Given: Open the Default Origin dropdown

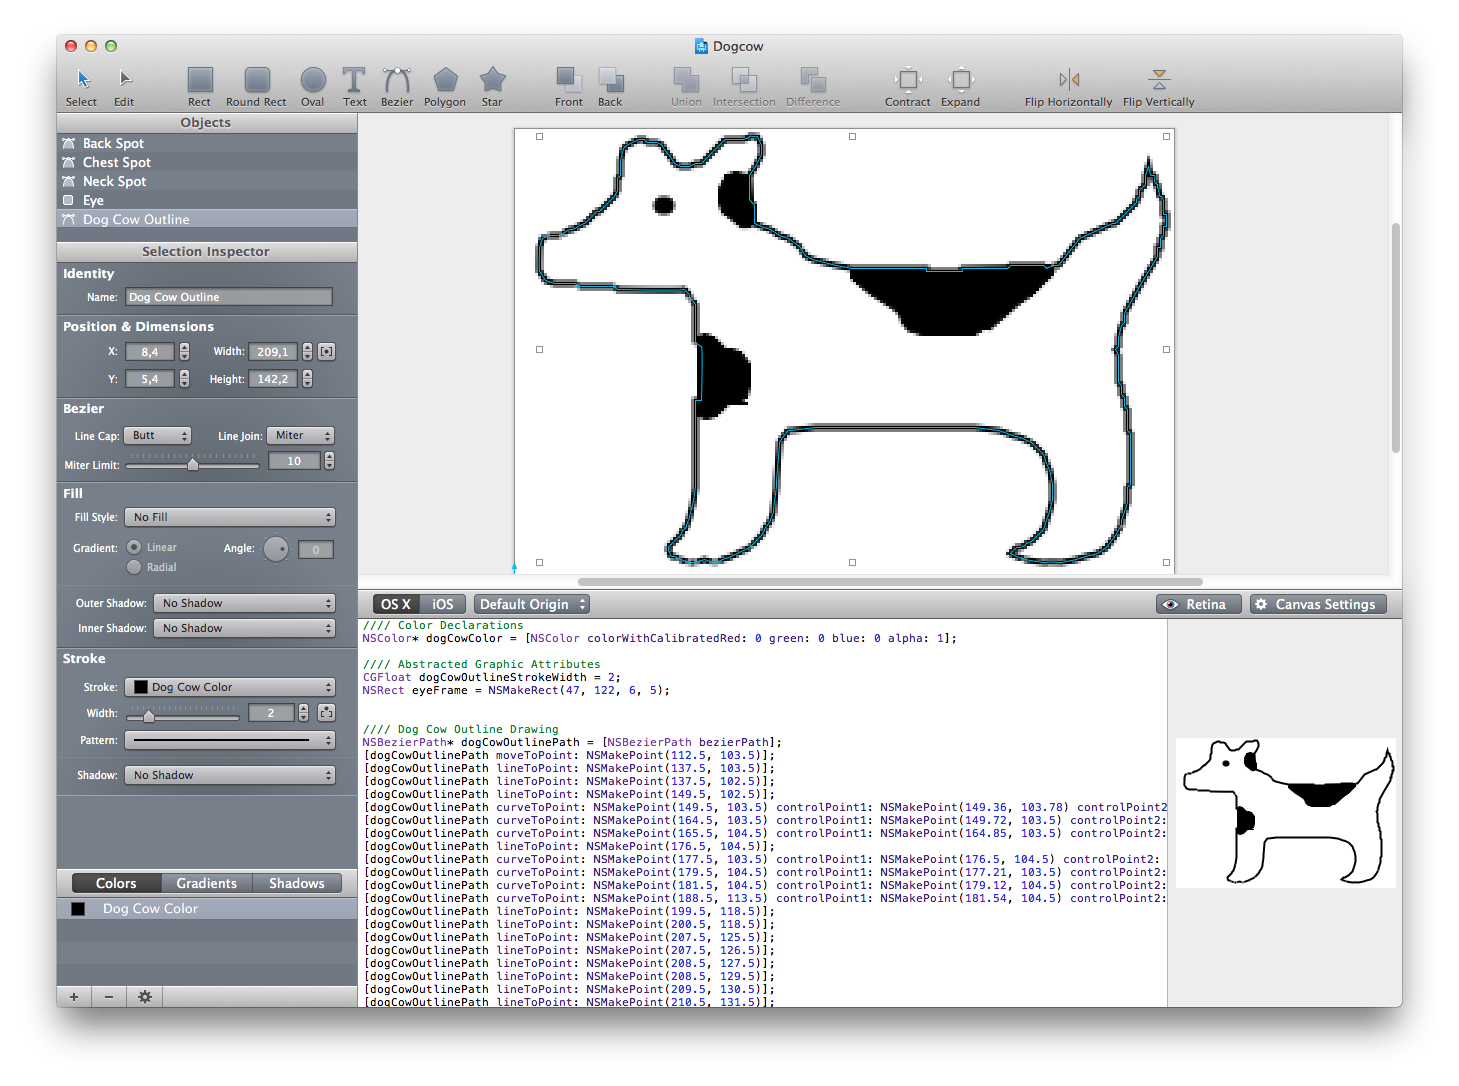Looking at the screenshot, I should 532,604.
